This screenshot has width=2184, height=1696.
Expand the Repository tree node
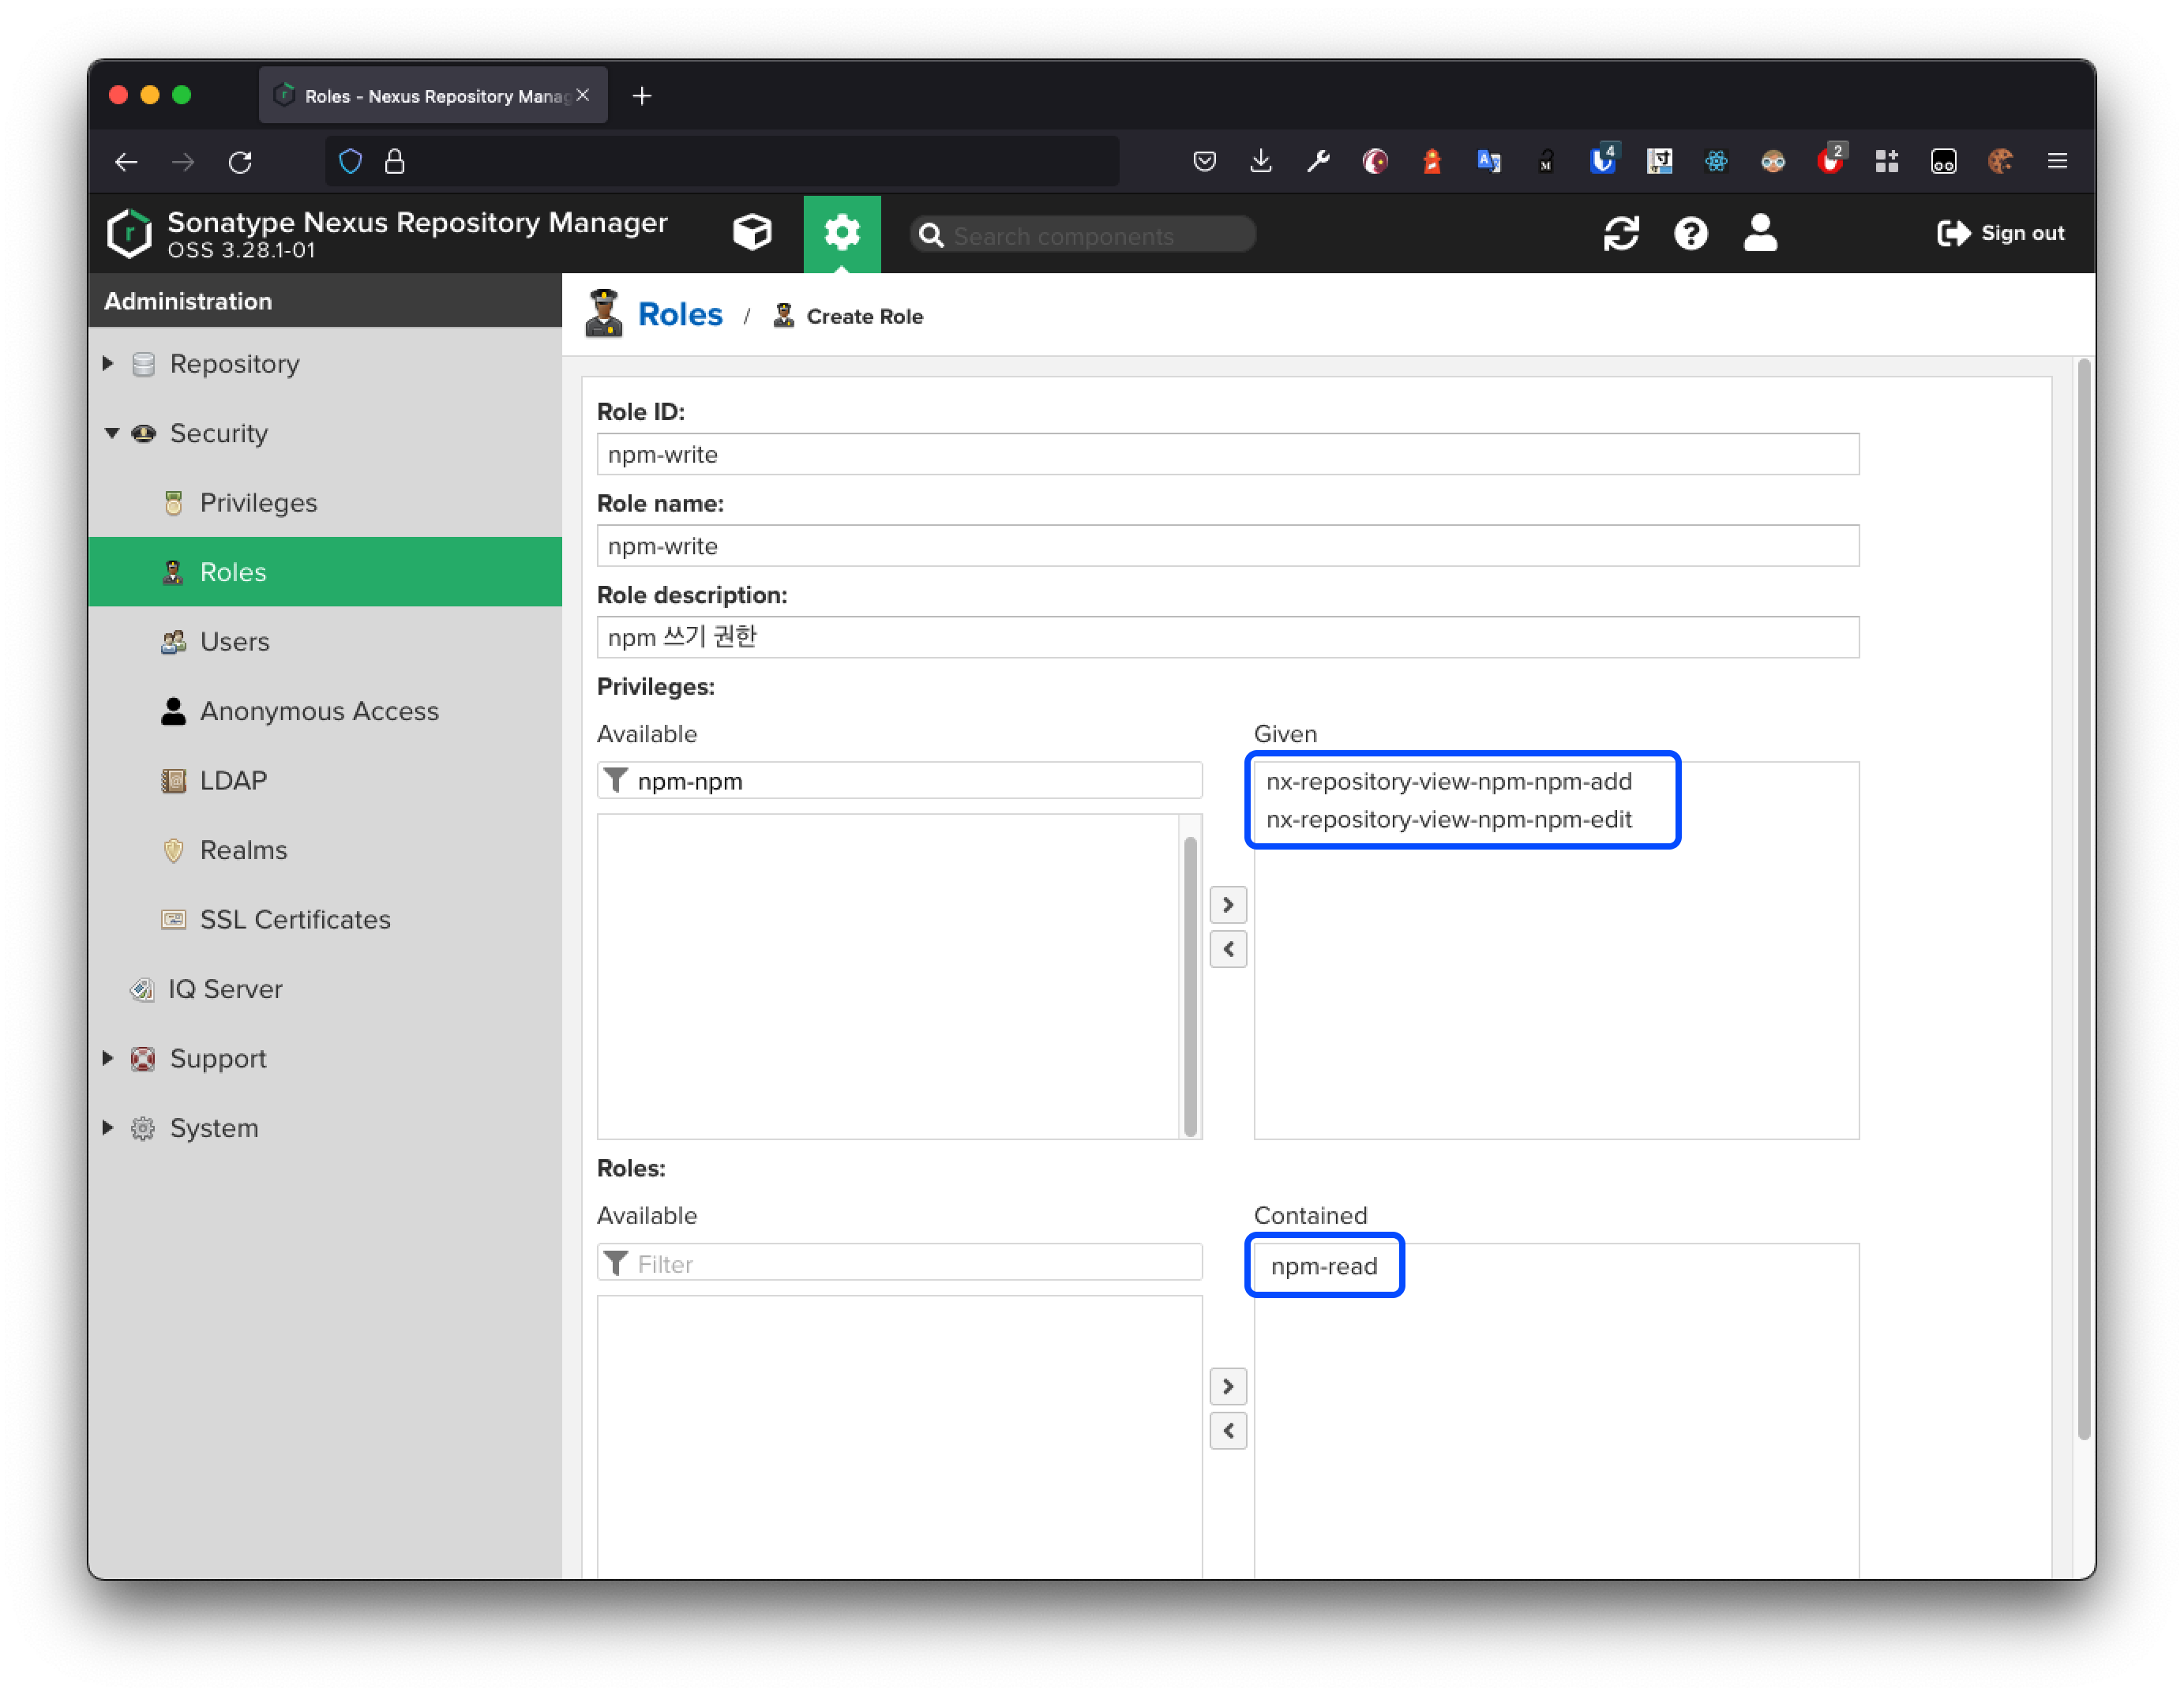tap(108, 363)
